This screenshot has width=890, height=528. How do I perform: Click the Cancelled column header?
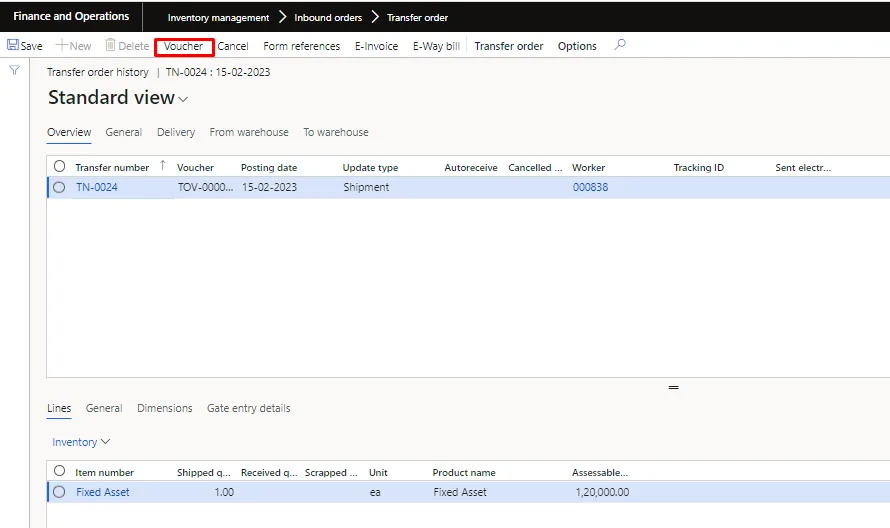[x=535, y=167]
